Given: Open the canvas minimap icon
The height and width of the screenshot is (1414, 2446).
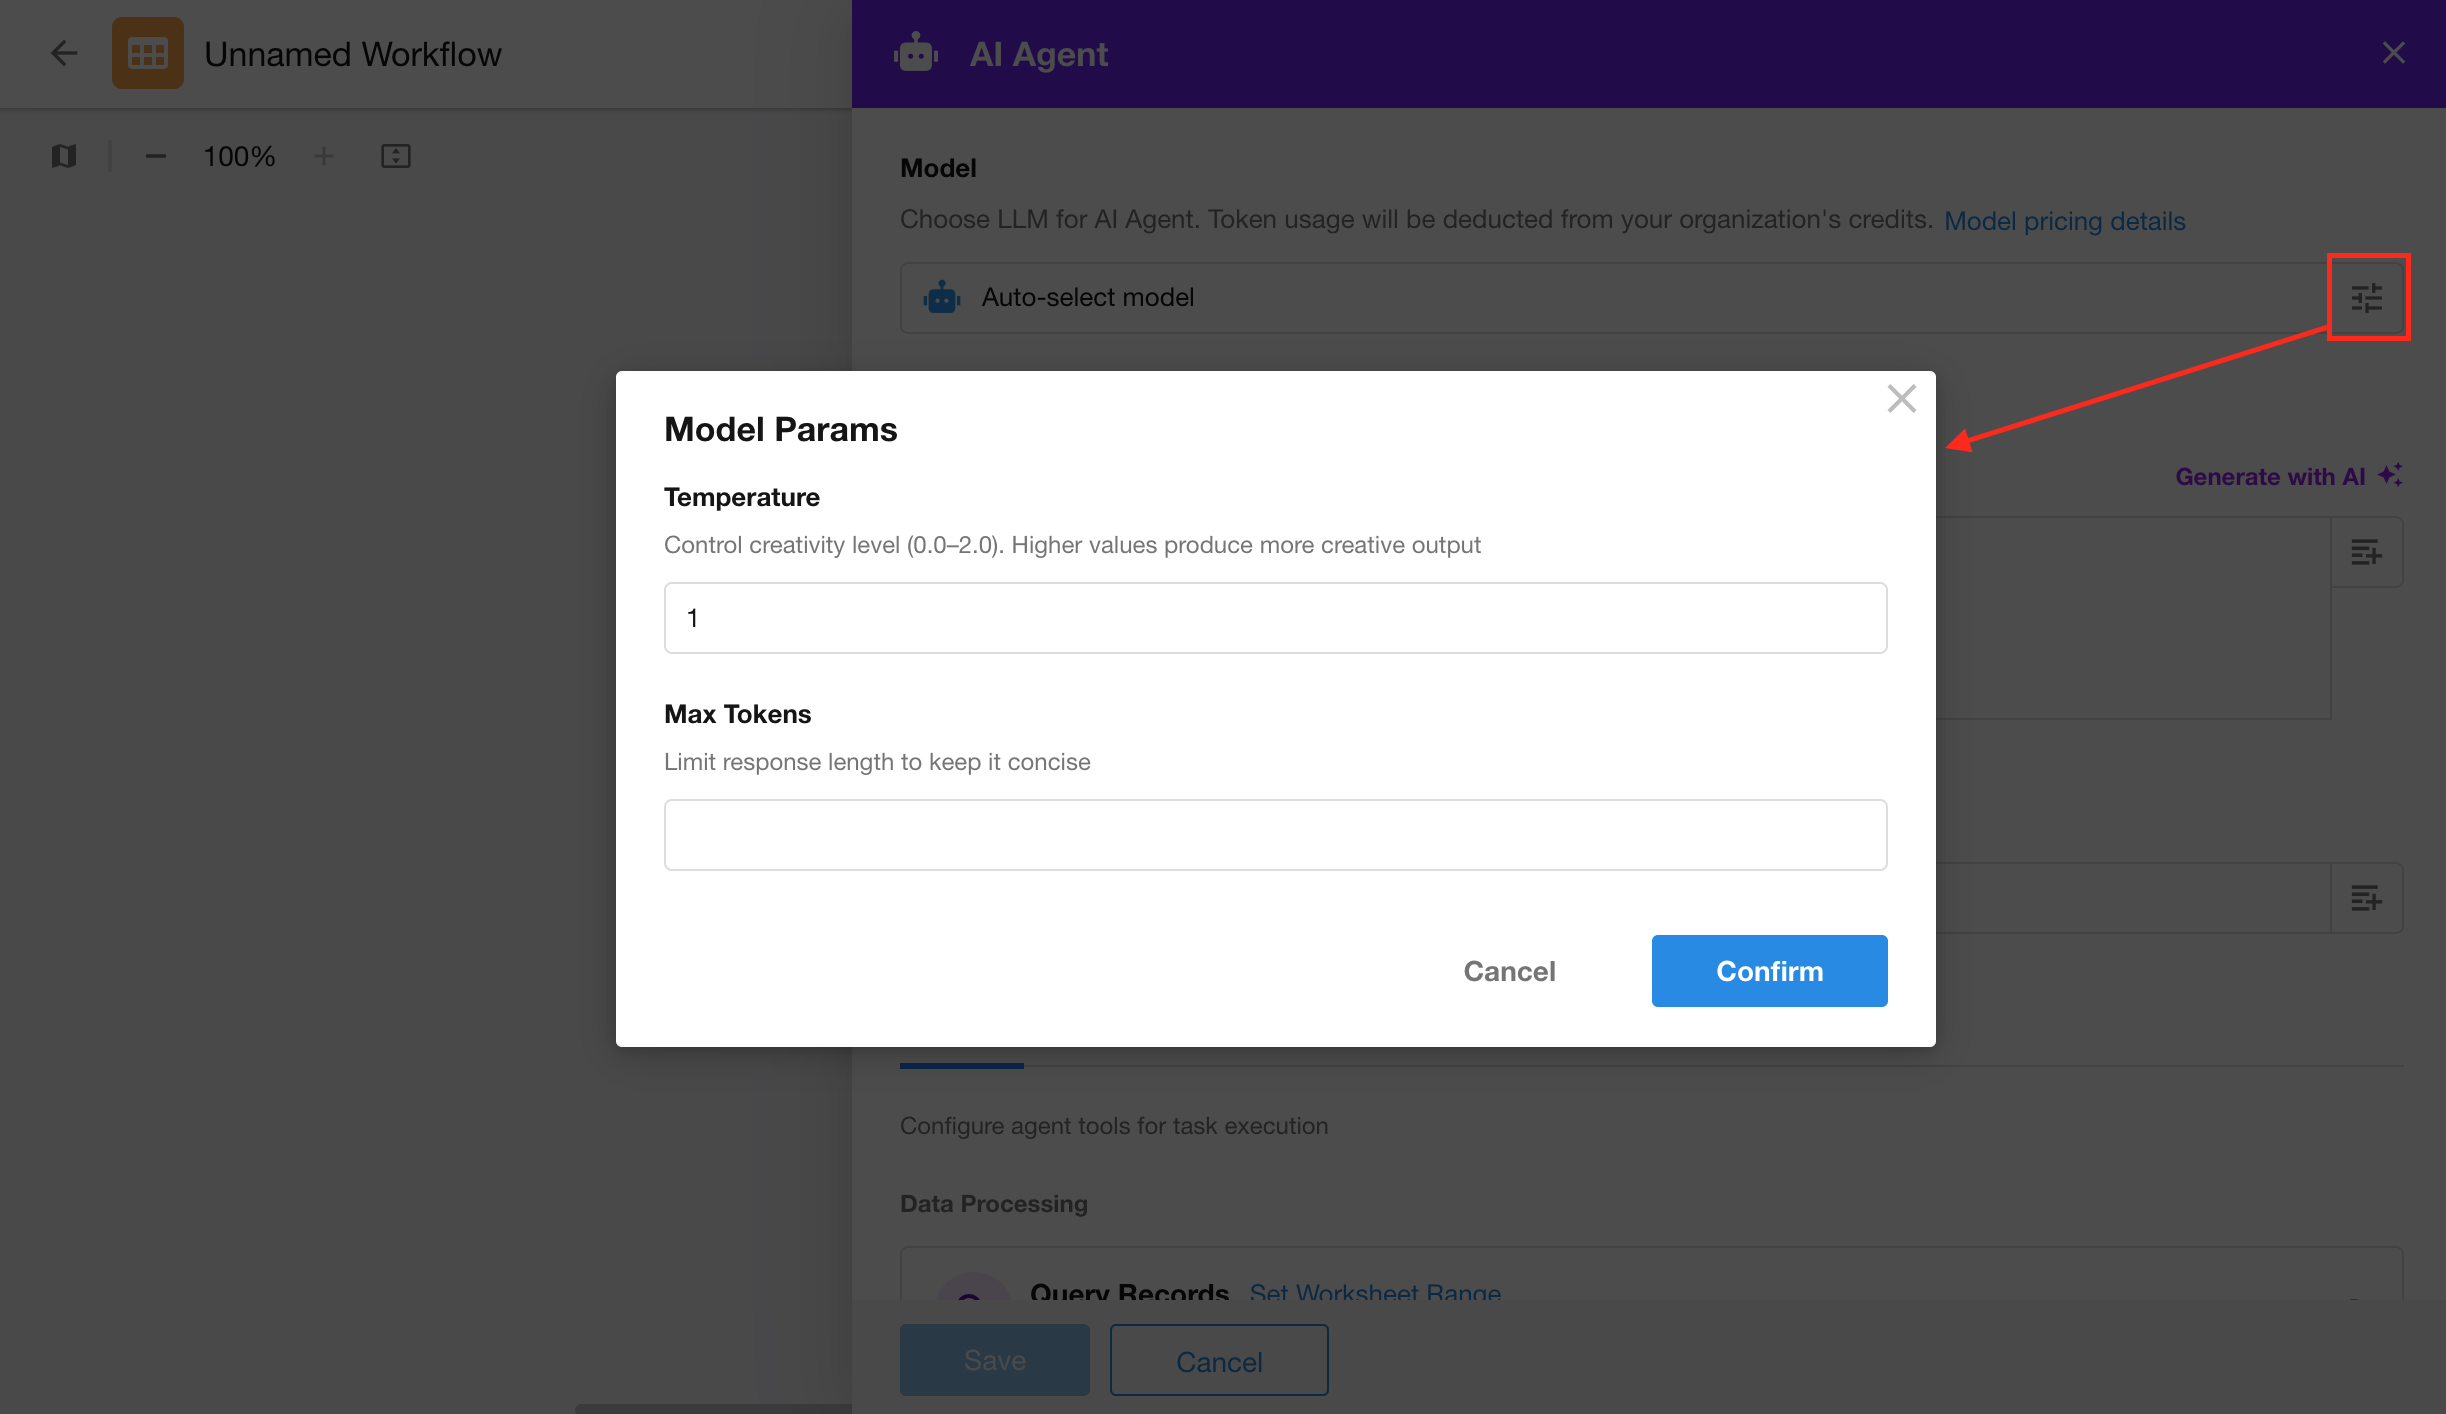Looking at the screenshot, I should [x=64, y=156].
